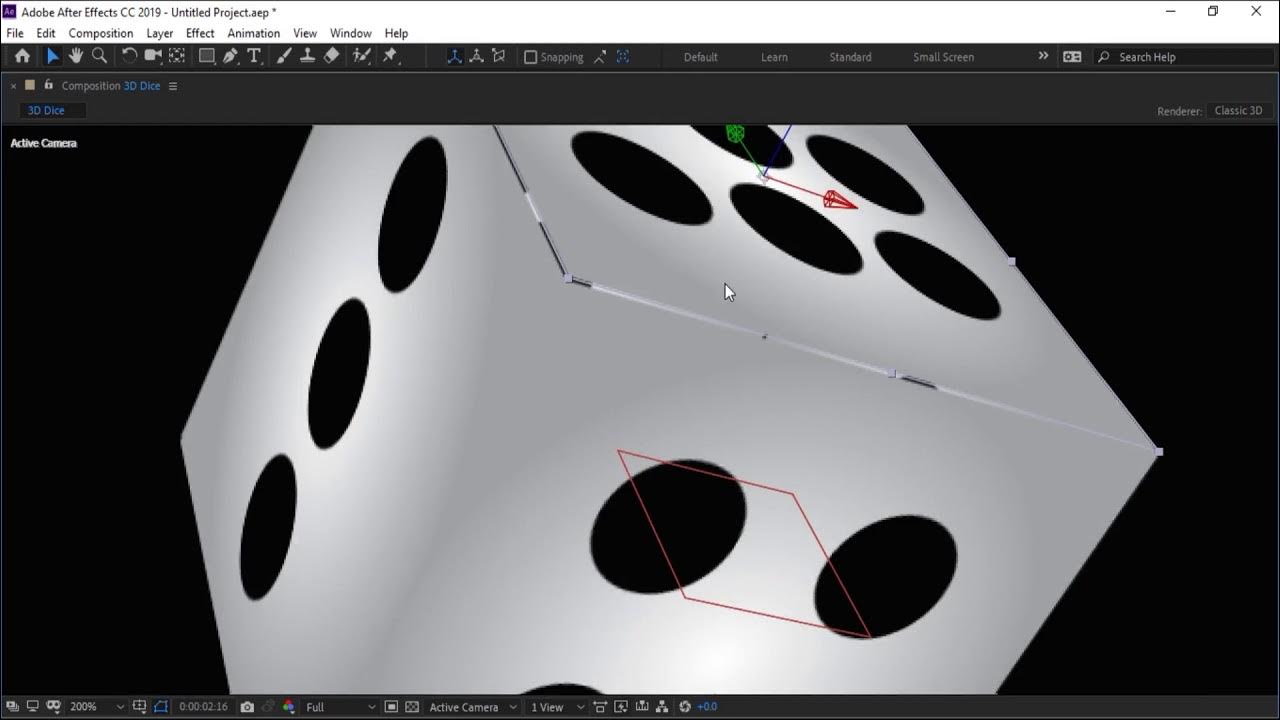Toggle Pixel Aspect Ratio Correction
1280x720 pixels.
pos(599,707)
